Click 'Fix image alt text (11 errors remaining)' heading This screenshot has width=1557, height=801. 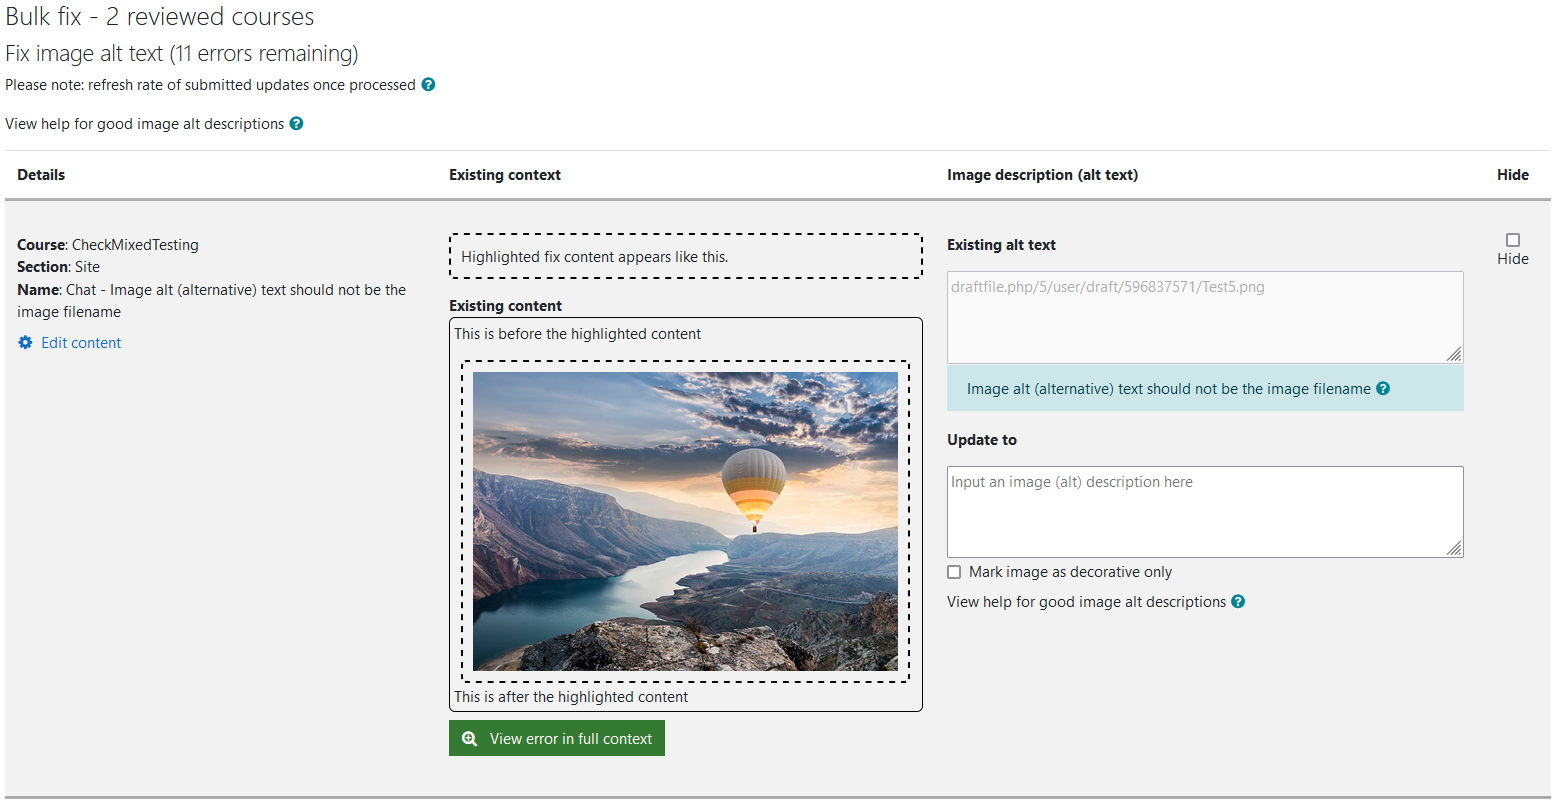coord(182,53)
